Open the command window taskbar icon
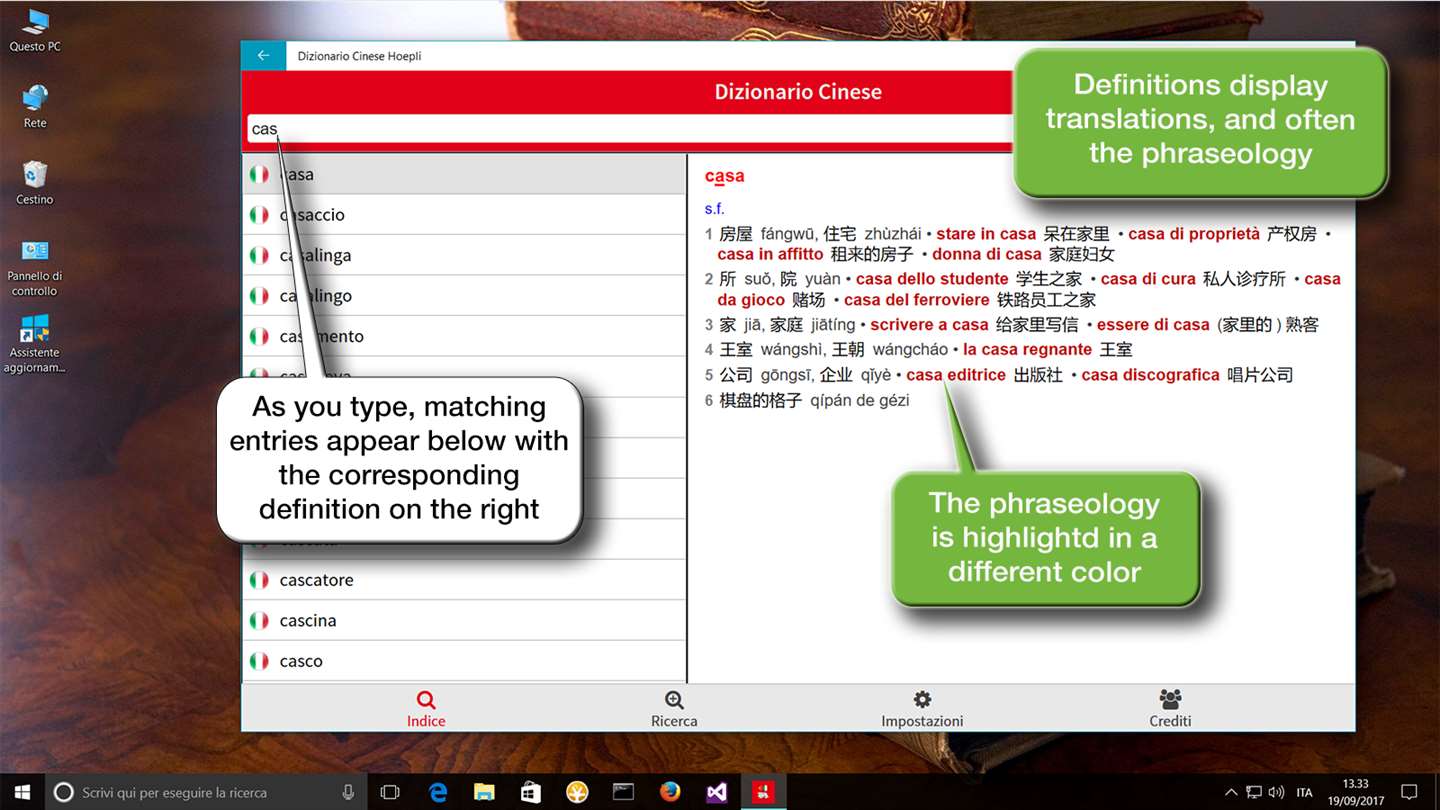The height and width of the screenshot is (810, 1440). coord(624,792)
